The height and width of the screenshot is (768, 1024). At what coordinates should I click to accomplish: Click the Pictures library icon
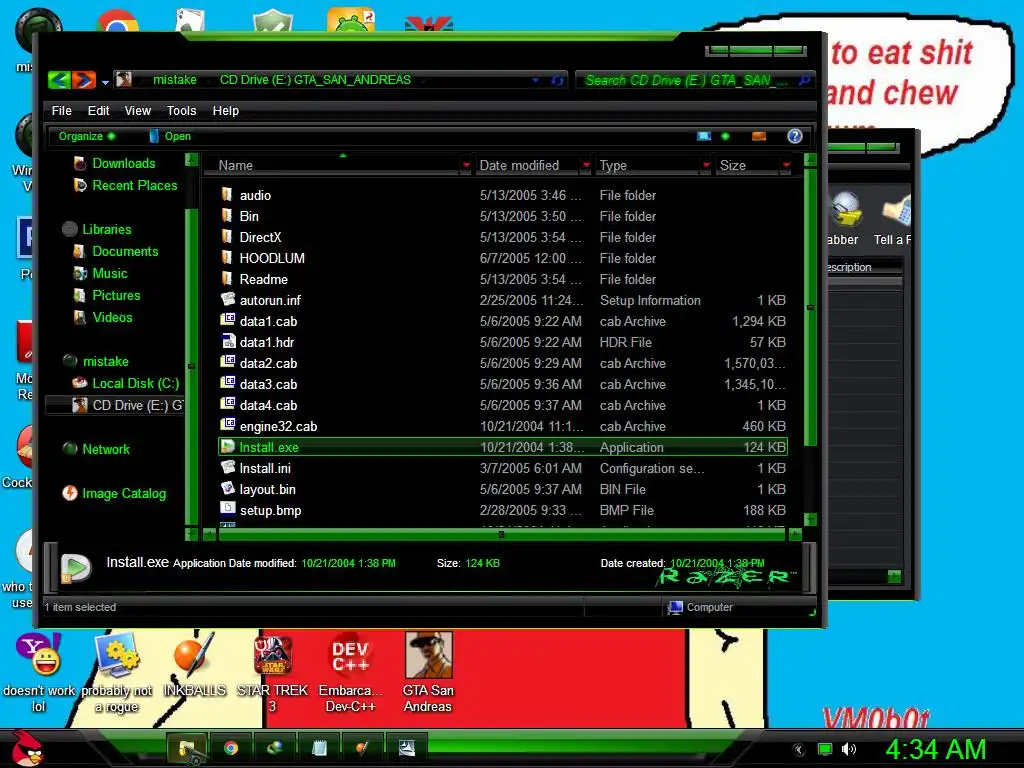[80, 295]
